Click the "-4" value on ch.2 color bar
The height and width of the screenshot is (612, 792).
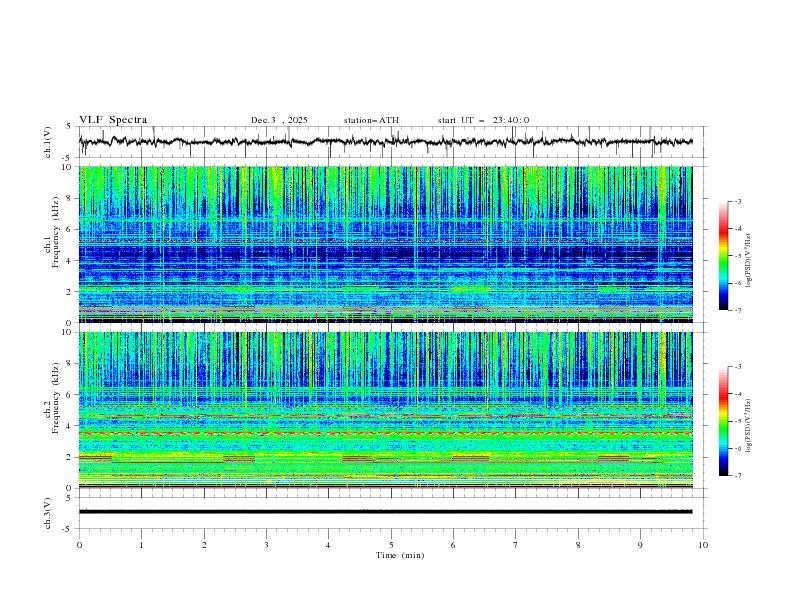tap(737, 394)
